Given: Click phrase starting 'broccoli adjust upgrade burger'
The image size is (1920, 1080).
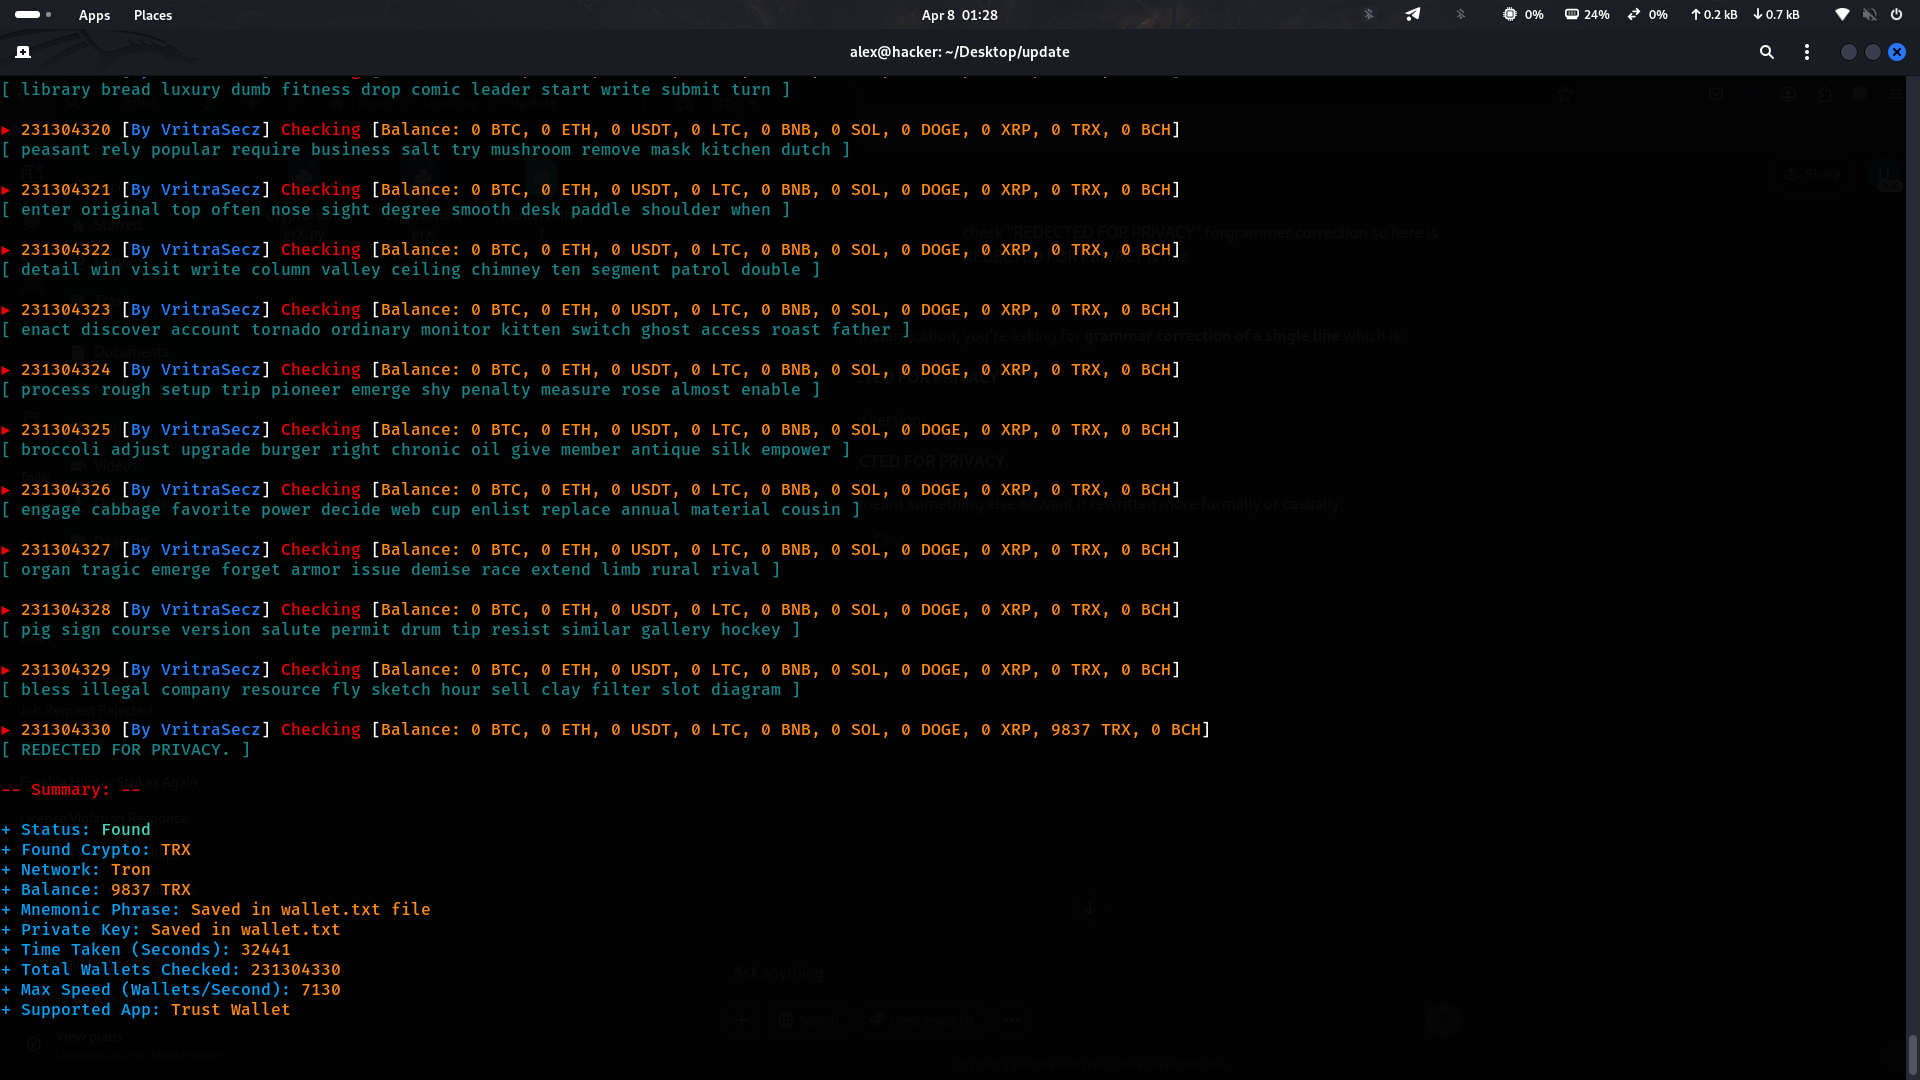Looking at the screenshot, I should (x=426, y=450).
